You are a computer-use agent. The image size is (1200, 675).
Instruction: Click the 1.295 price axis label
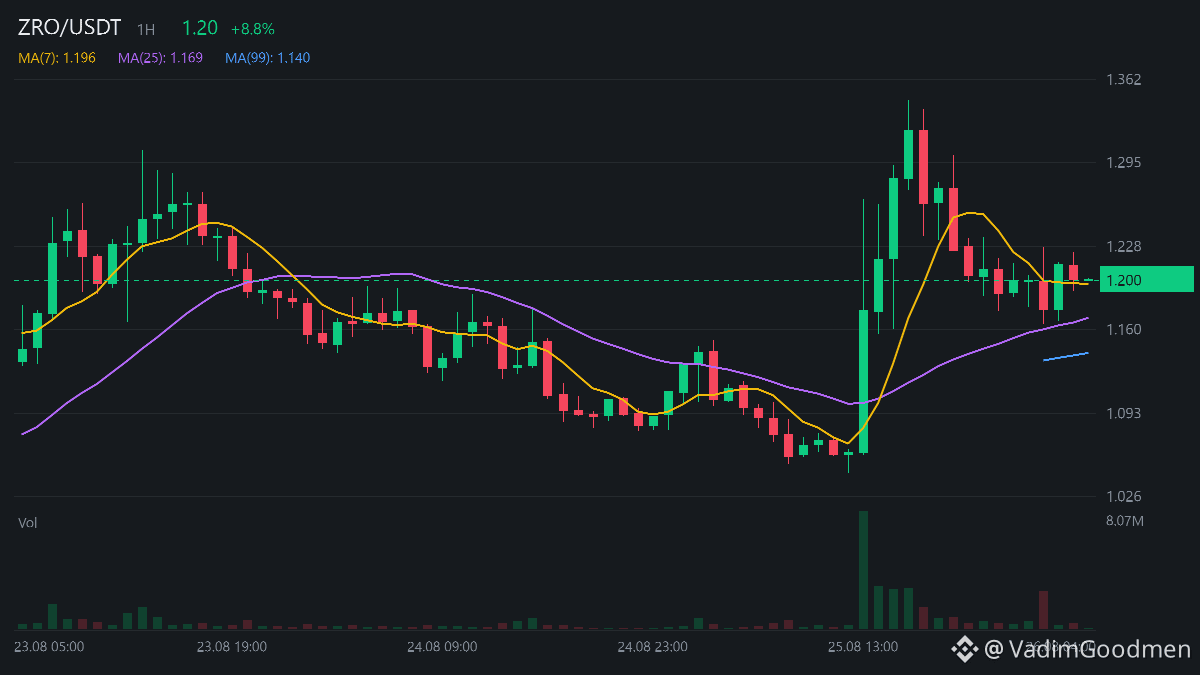tap(1124, 162)
